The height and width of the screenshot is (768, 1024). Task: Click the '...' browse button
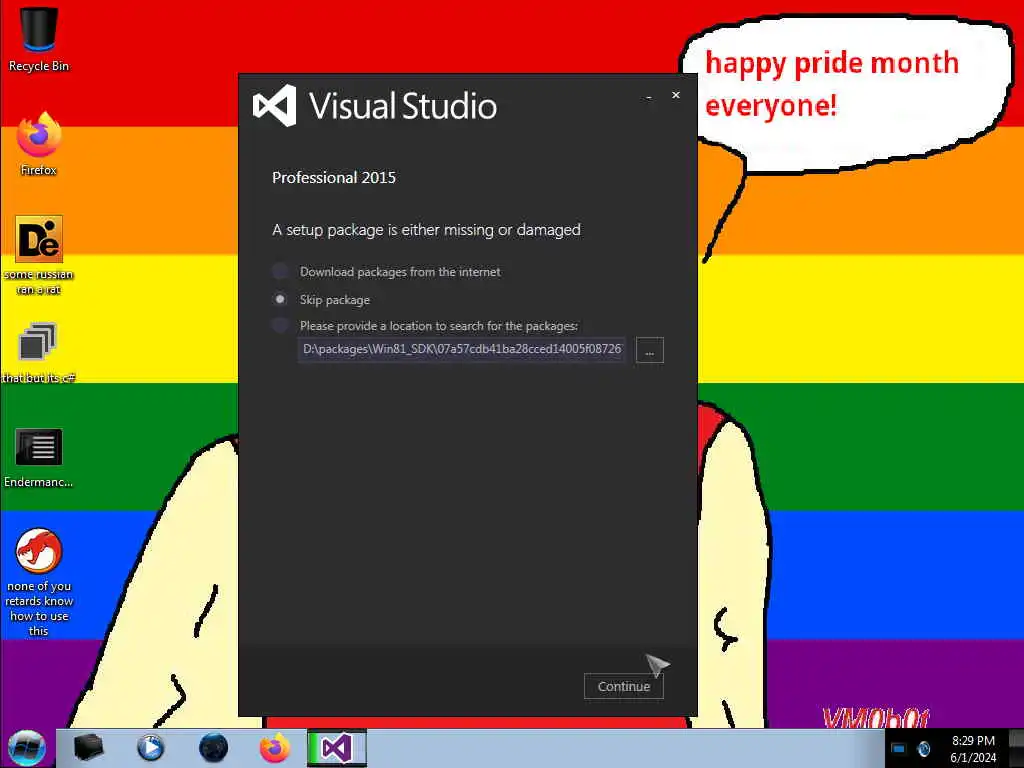pos(649,350)
